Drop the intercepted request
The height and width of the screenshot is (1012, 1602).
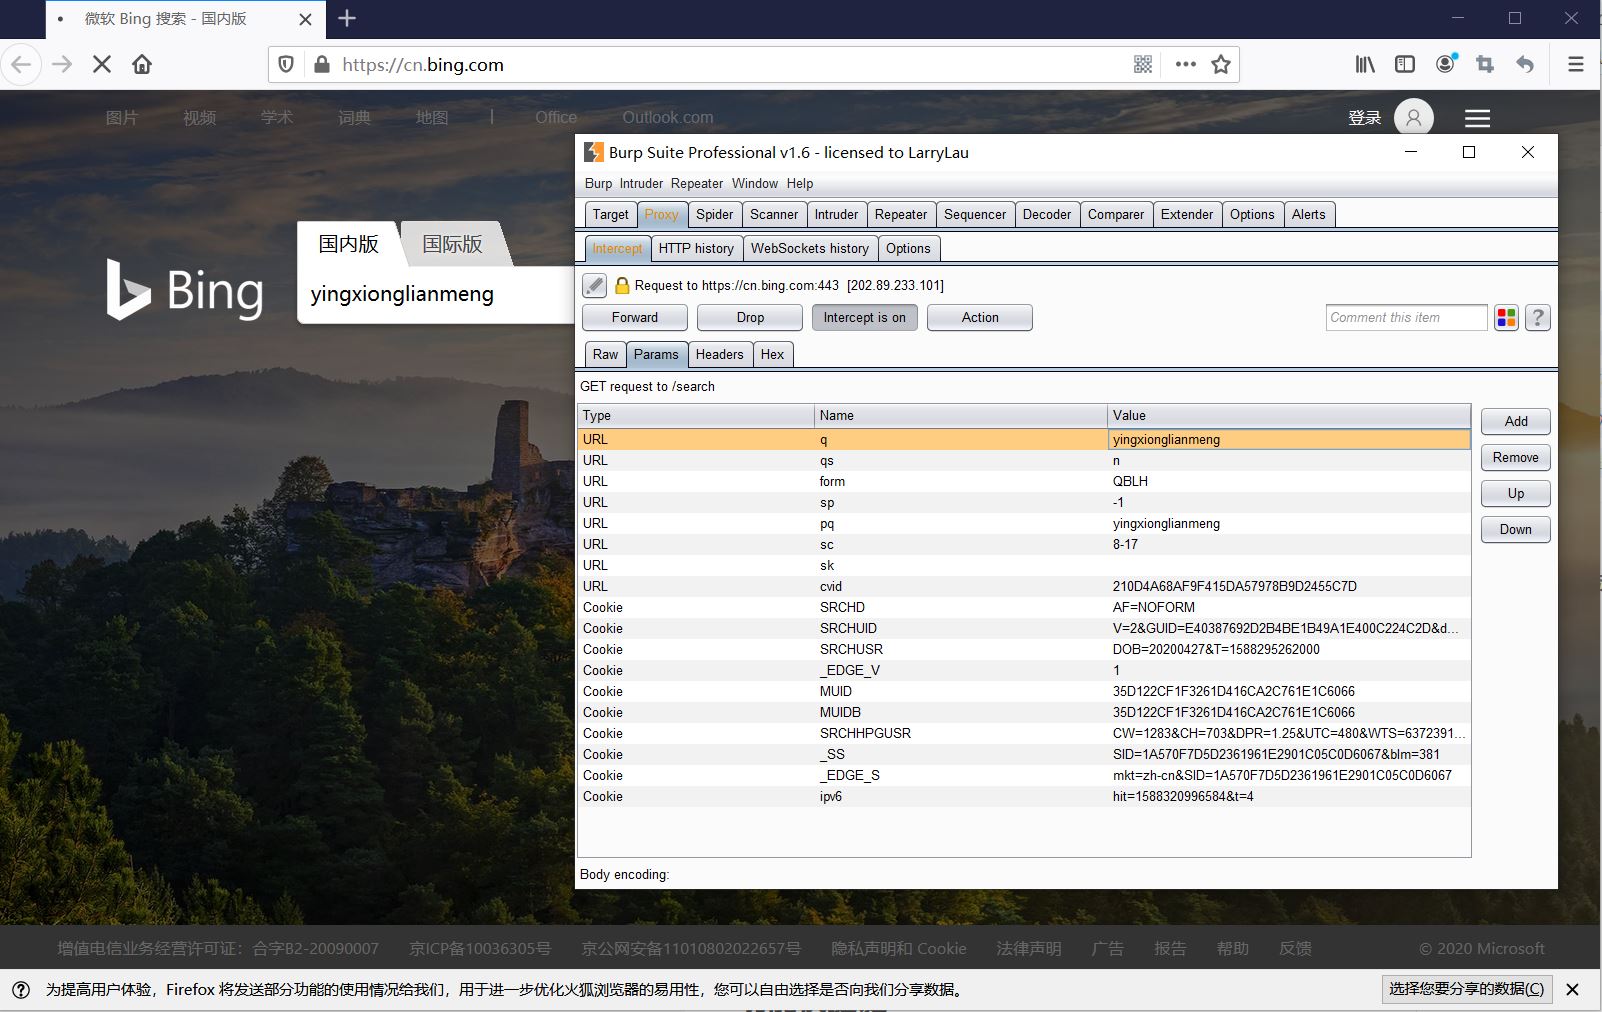tap(750, 317)
